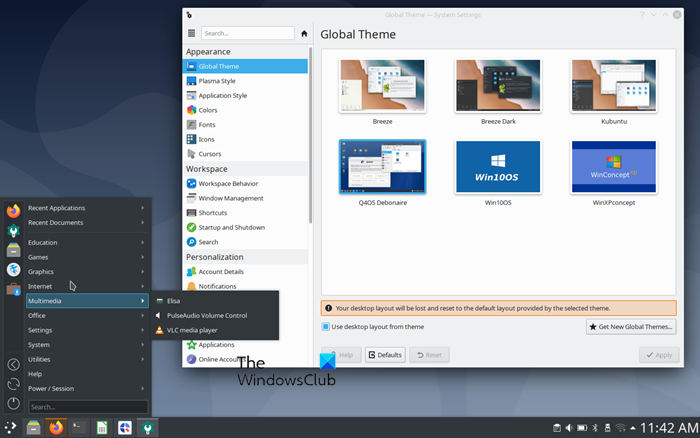Click the Defaults button

385,355
